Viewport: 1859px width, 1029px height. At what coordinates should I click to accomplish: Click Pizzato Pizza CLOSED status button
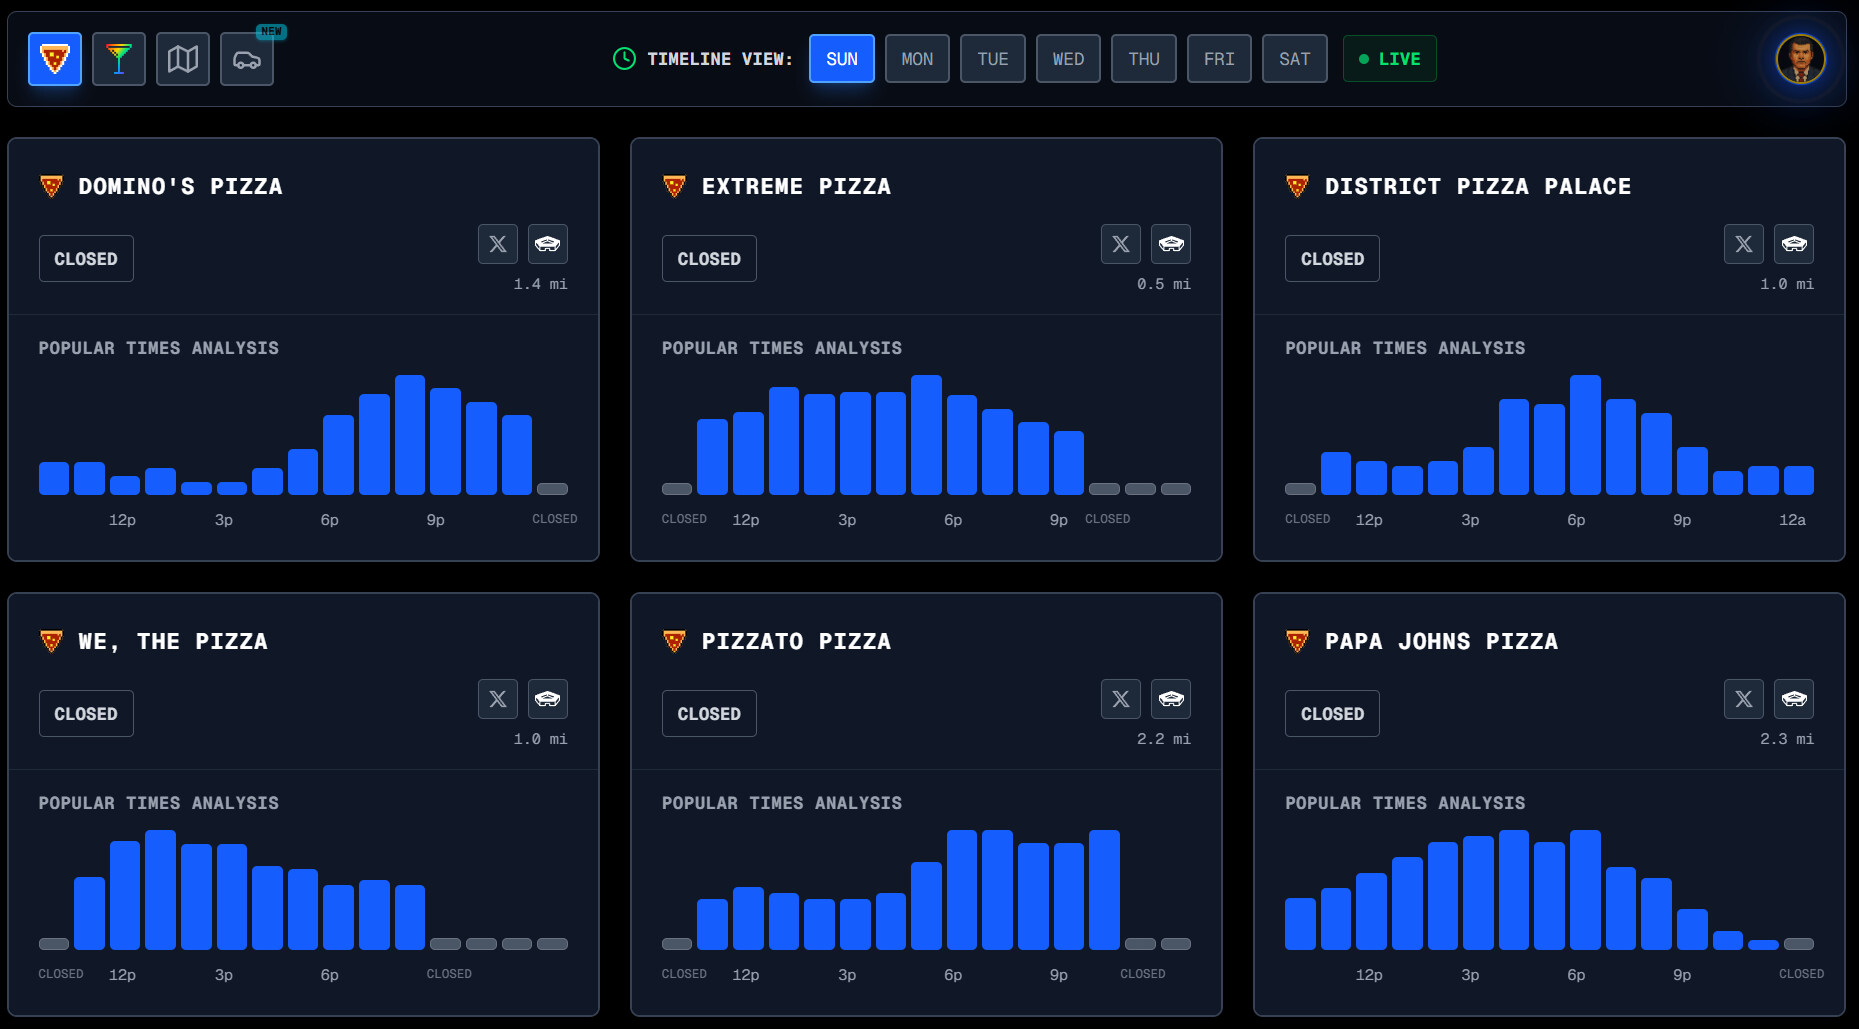pos(709,714)
